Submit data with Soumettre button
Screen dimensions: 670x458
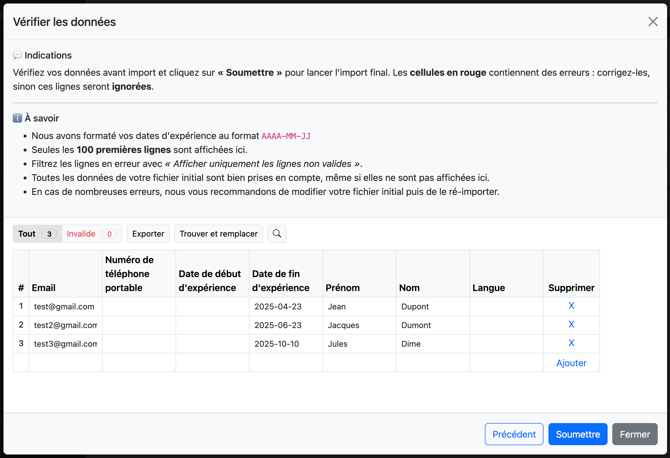tap(577, 434)
